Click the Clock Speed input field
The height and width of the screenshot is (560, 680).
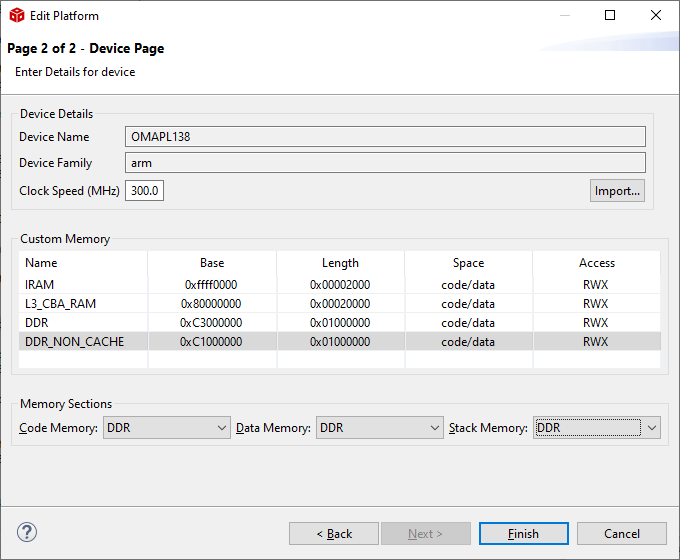tap(144, 190)
